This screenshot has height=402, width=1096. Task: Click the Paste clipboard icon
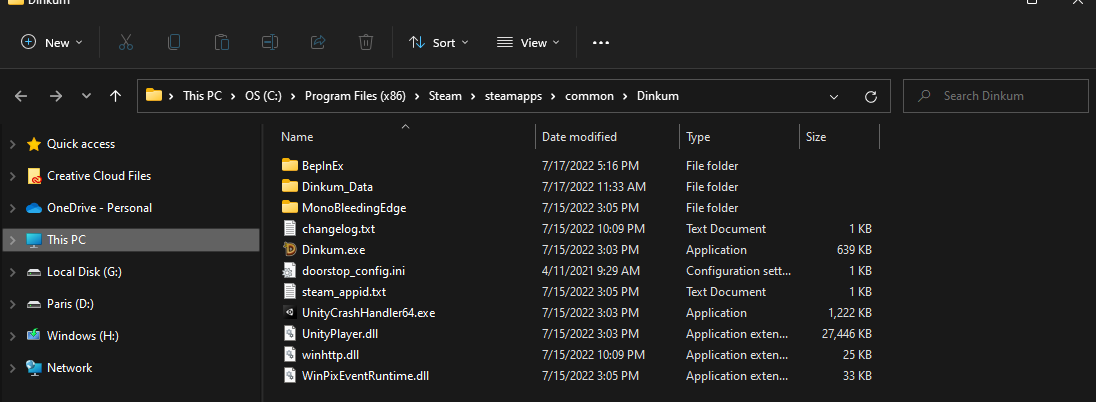pyautogui.click(x=222, y=42)
